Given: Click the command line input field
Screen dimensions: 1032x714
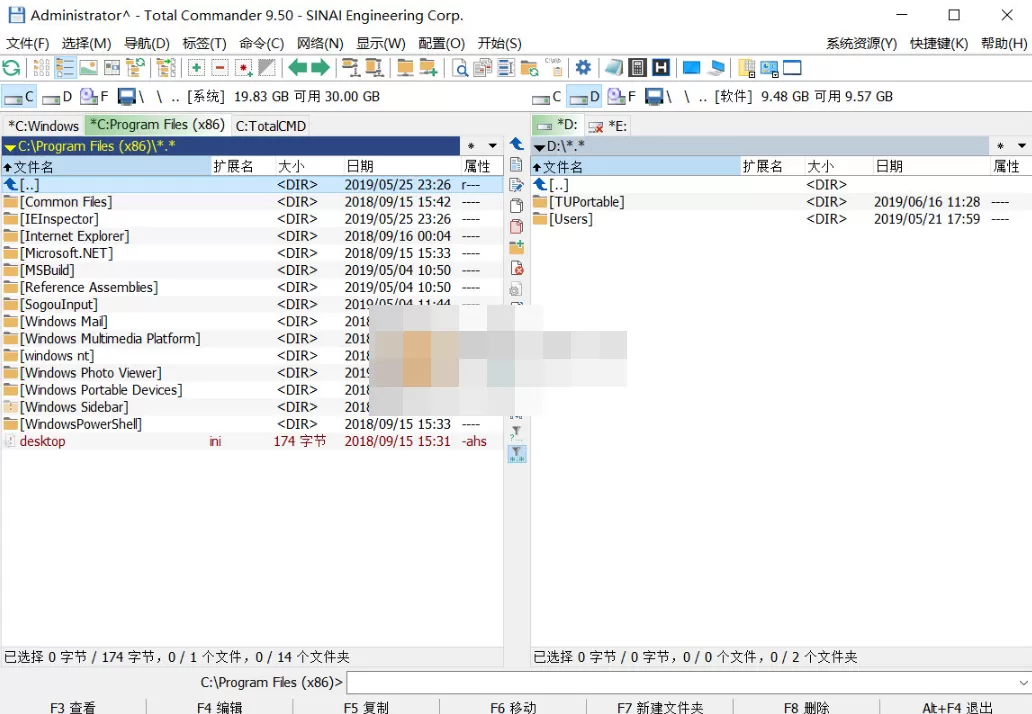Looking at the screenshot, I should tap(680, 683).
